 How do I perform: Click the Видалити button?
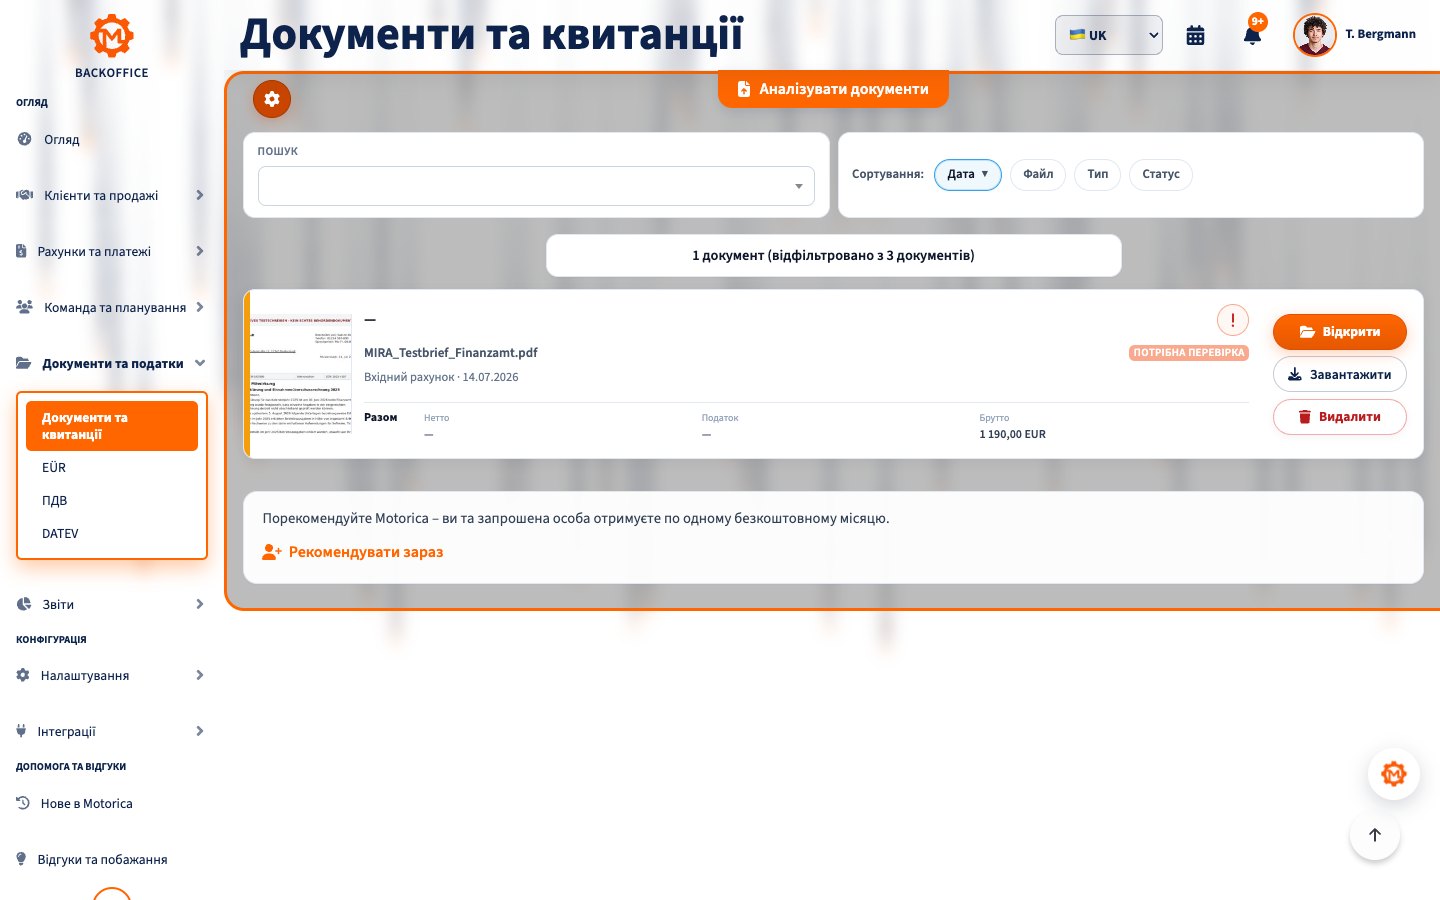coord(1340,417)
